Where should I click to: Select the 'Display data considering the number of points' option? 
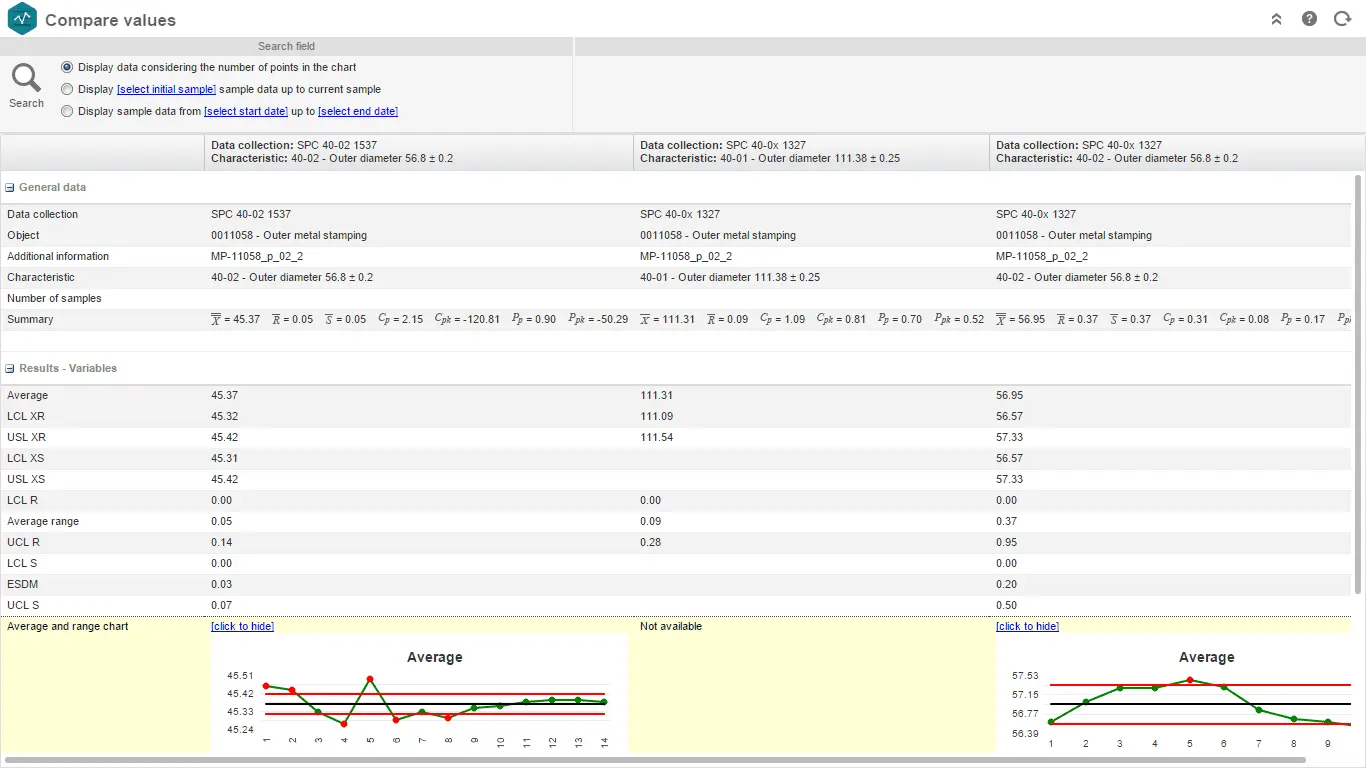click(66, 67)
